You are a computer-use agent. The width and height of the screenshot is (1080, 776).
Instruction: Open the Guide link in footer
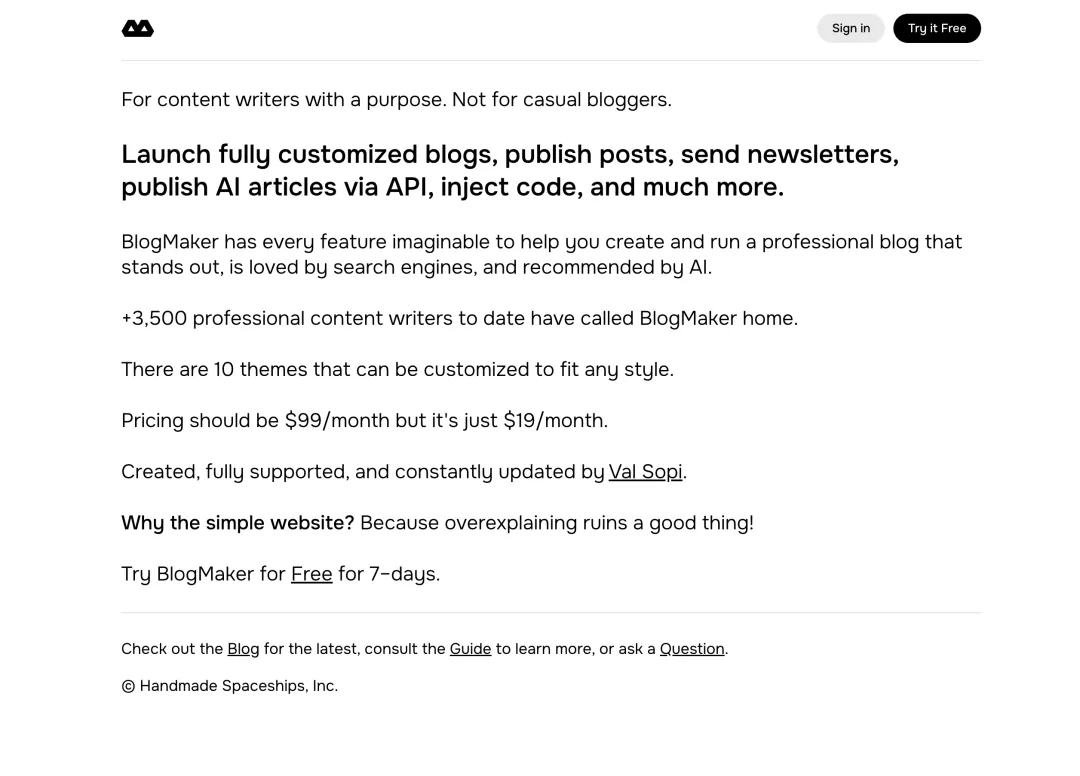pos(470,649)
